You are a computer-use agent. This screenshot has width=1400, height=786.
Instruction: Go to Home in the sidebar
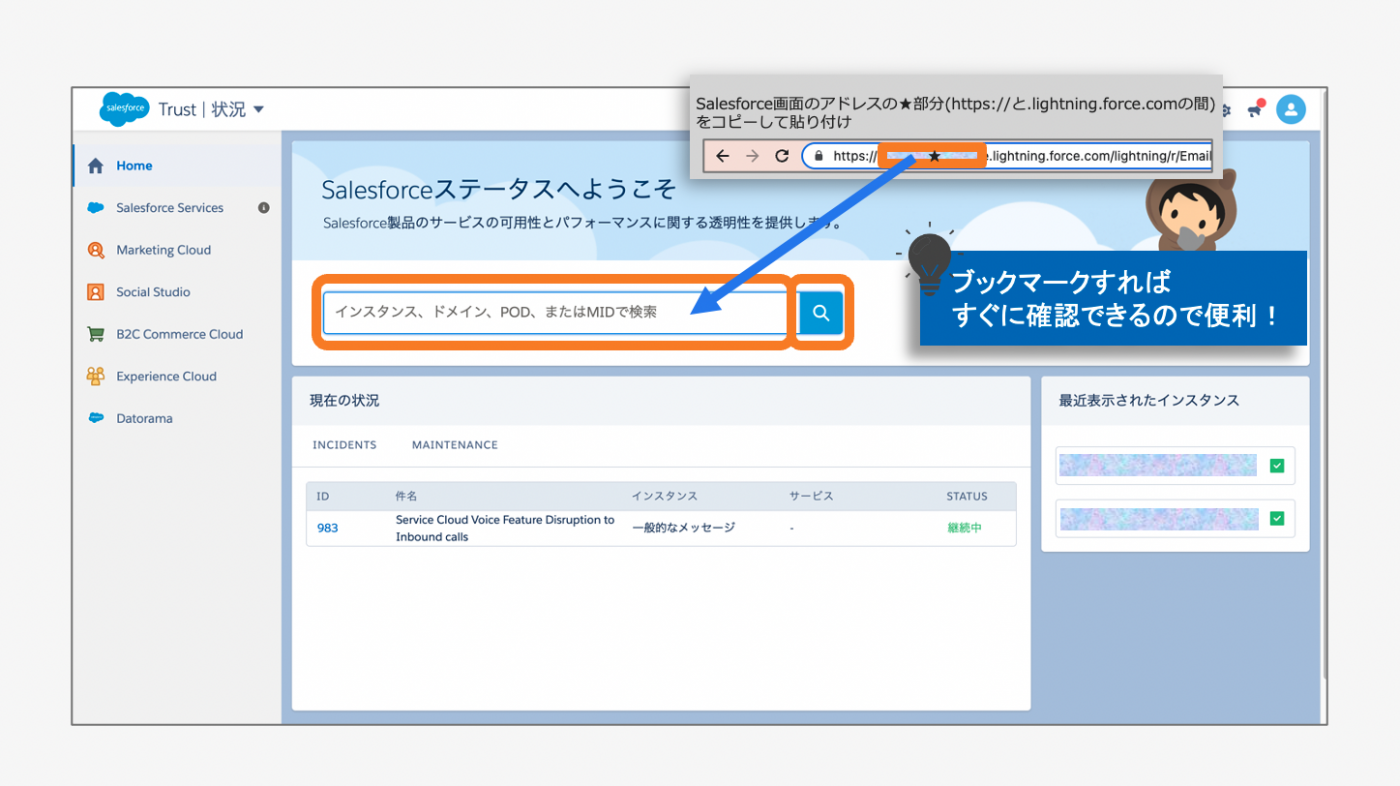point(134,166)
